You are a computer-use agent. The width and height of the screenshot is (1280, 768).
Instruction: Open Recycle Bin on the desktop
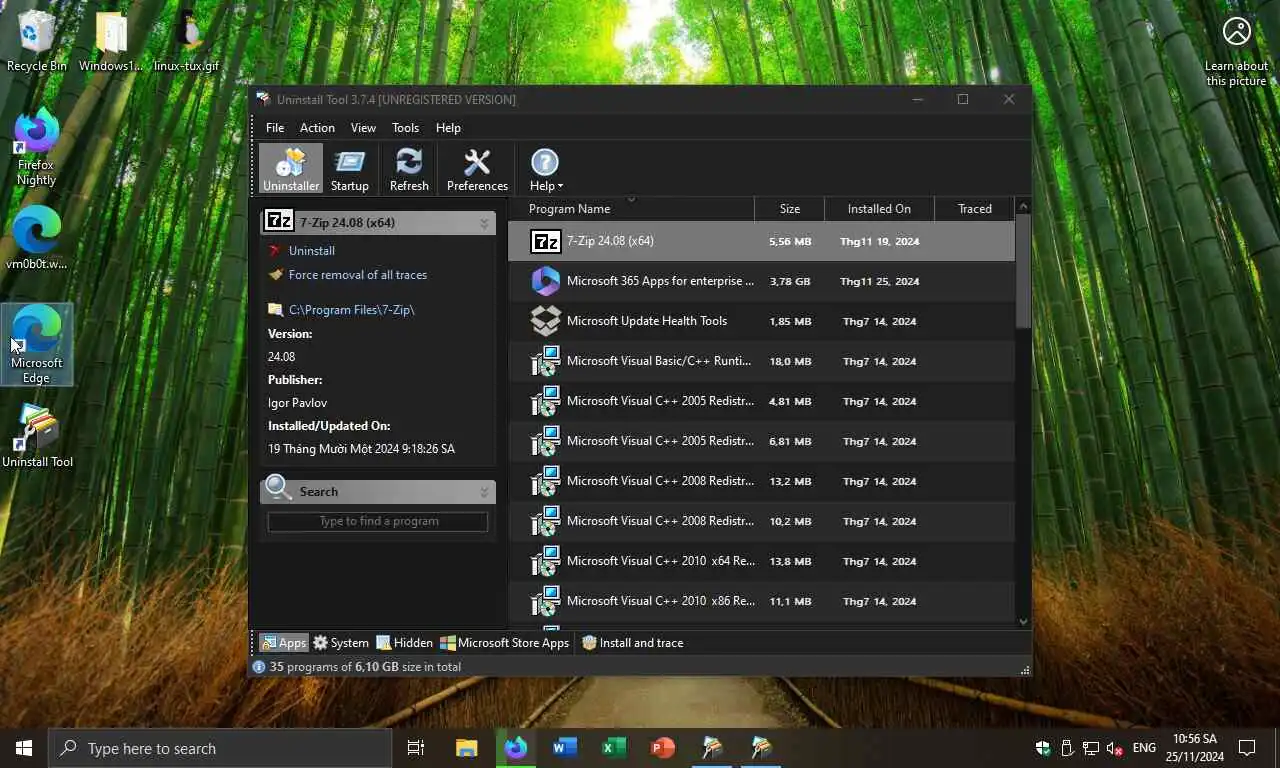click(x=37, y=41)
